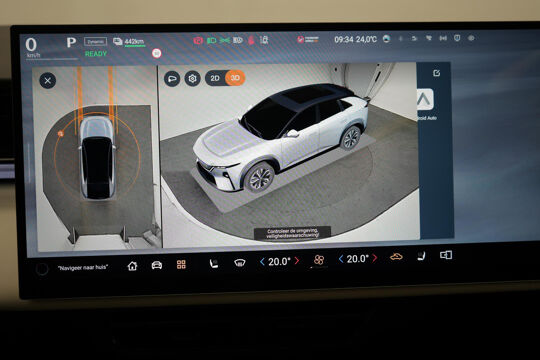Open driver seat heating control
Screen dimensions: 540x360
[x=214, y=264]
